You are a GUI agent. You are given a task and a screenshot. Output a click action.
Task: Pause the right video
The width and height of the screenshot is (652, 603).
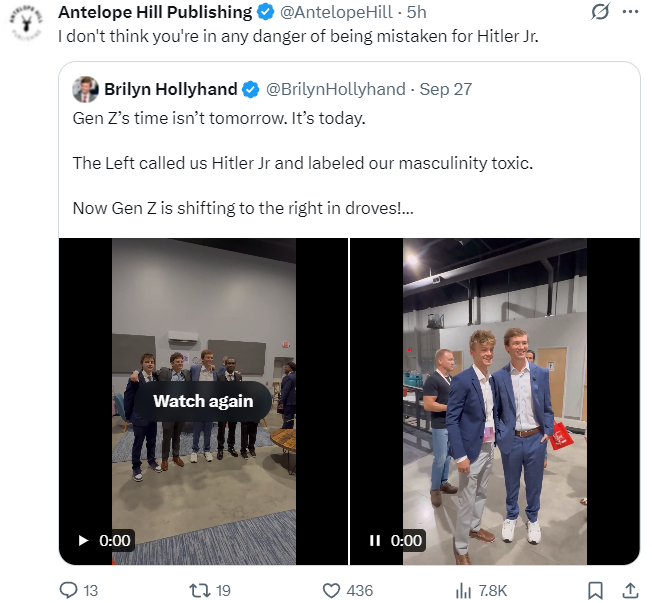pyautogui.click(x=375, y=540)
